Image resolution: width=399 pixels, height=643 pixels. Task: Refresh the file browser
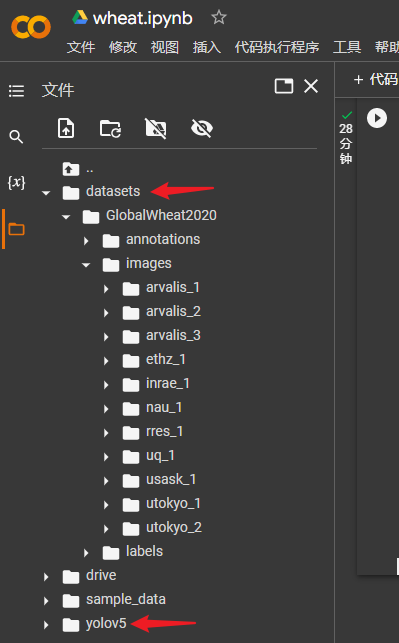tap(110, 128)
